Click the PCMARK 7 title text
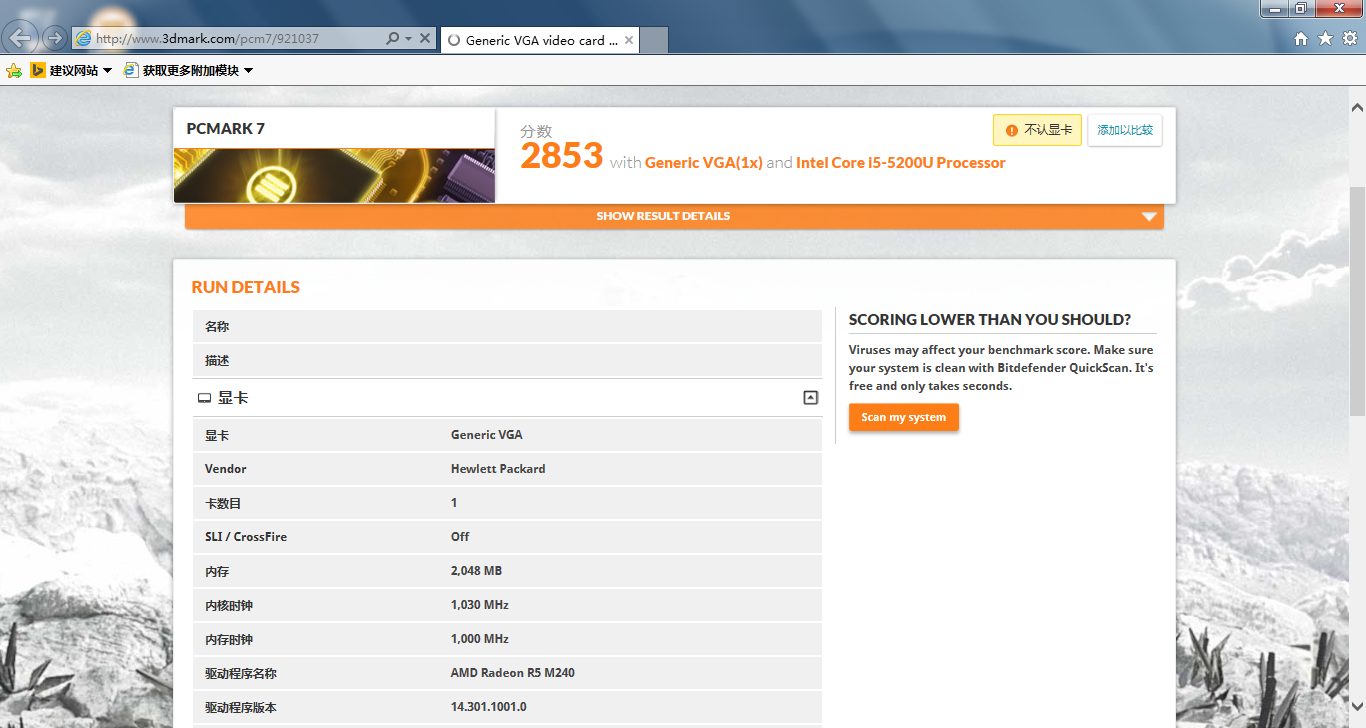 tap(226, 129)
